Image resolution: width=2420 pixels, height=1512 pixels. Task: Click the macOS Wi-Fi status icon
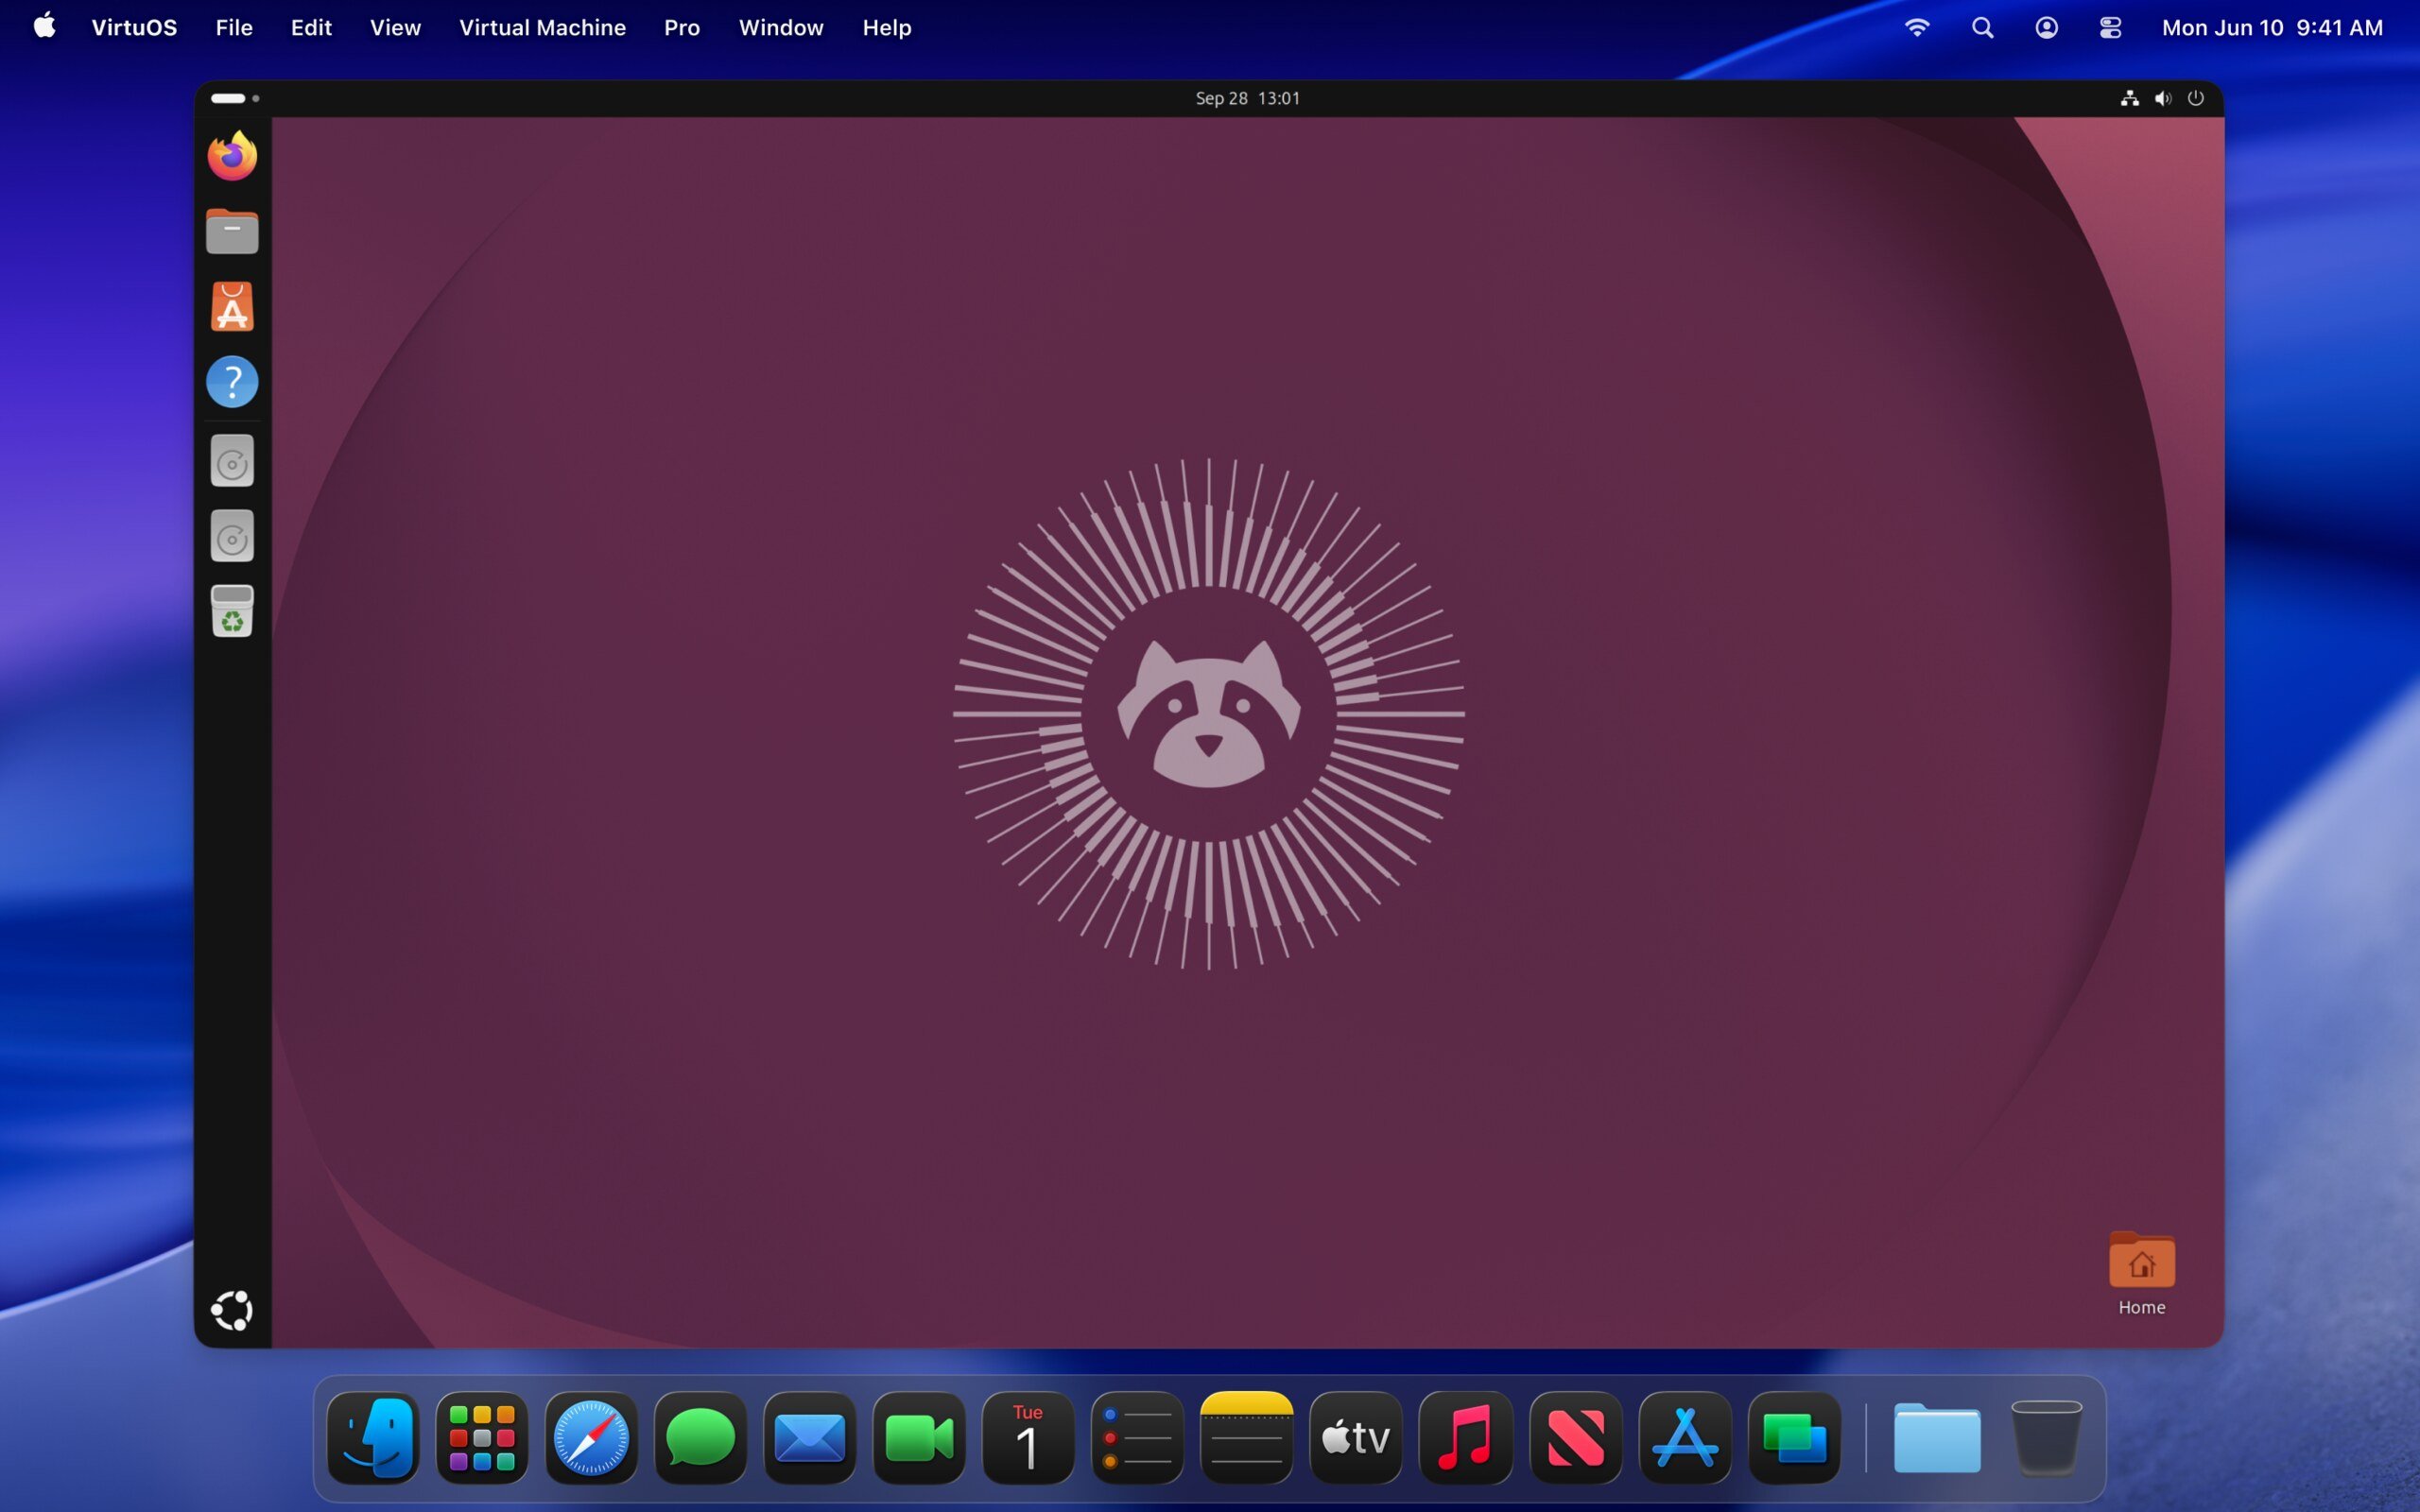coord(1916,28)
